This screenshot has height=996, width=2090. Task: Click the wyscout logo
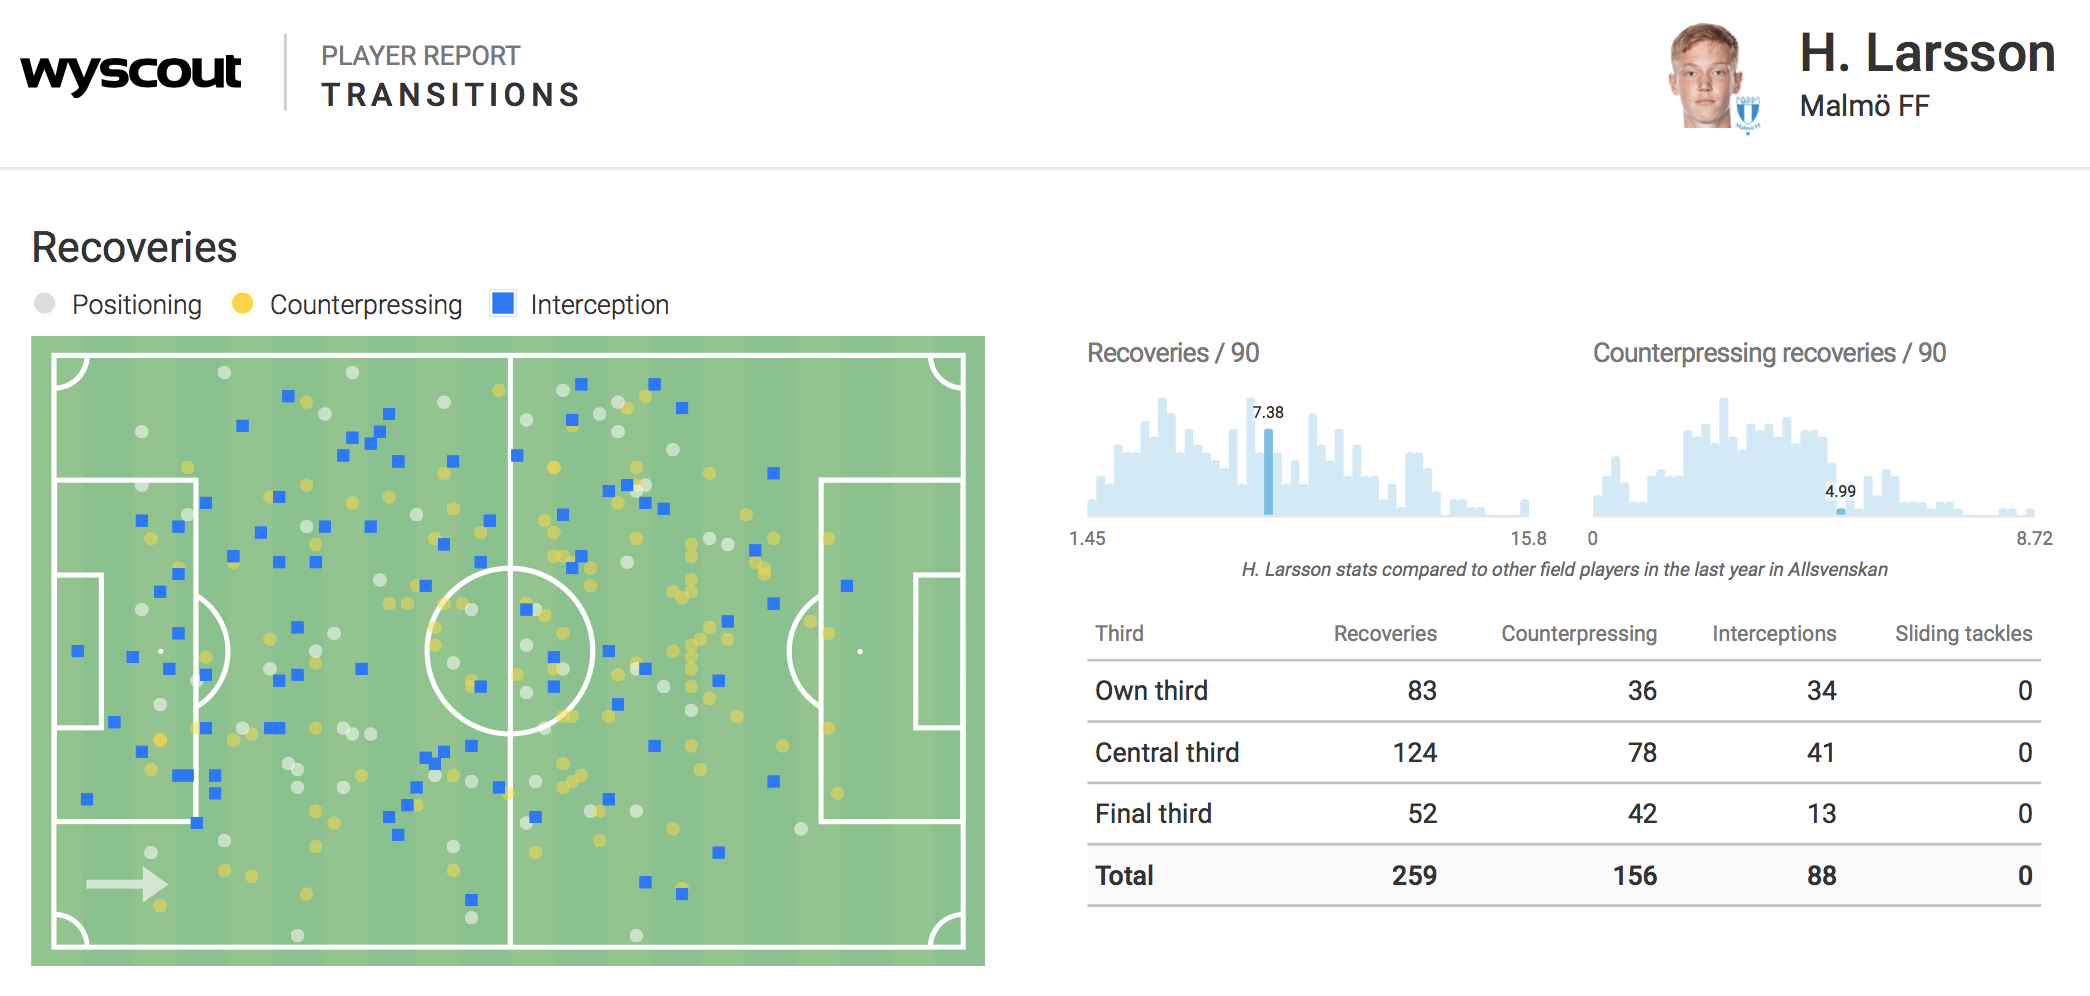pos(131,72)
